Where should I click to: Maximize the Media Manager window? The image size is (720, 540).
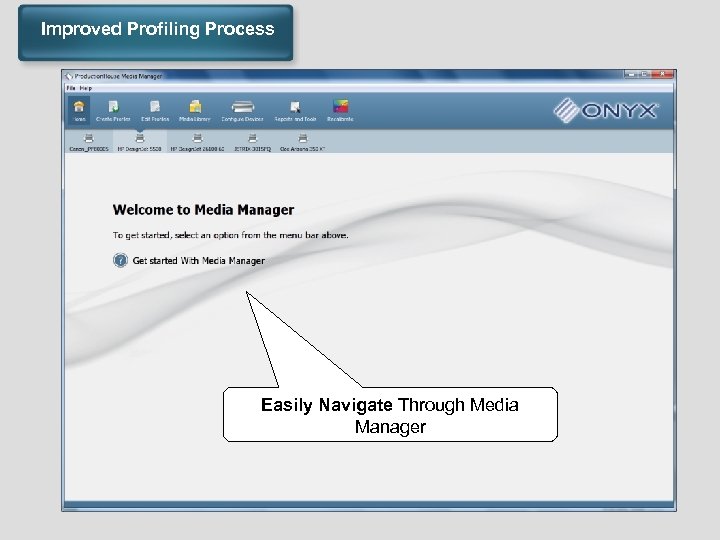646,74
